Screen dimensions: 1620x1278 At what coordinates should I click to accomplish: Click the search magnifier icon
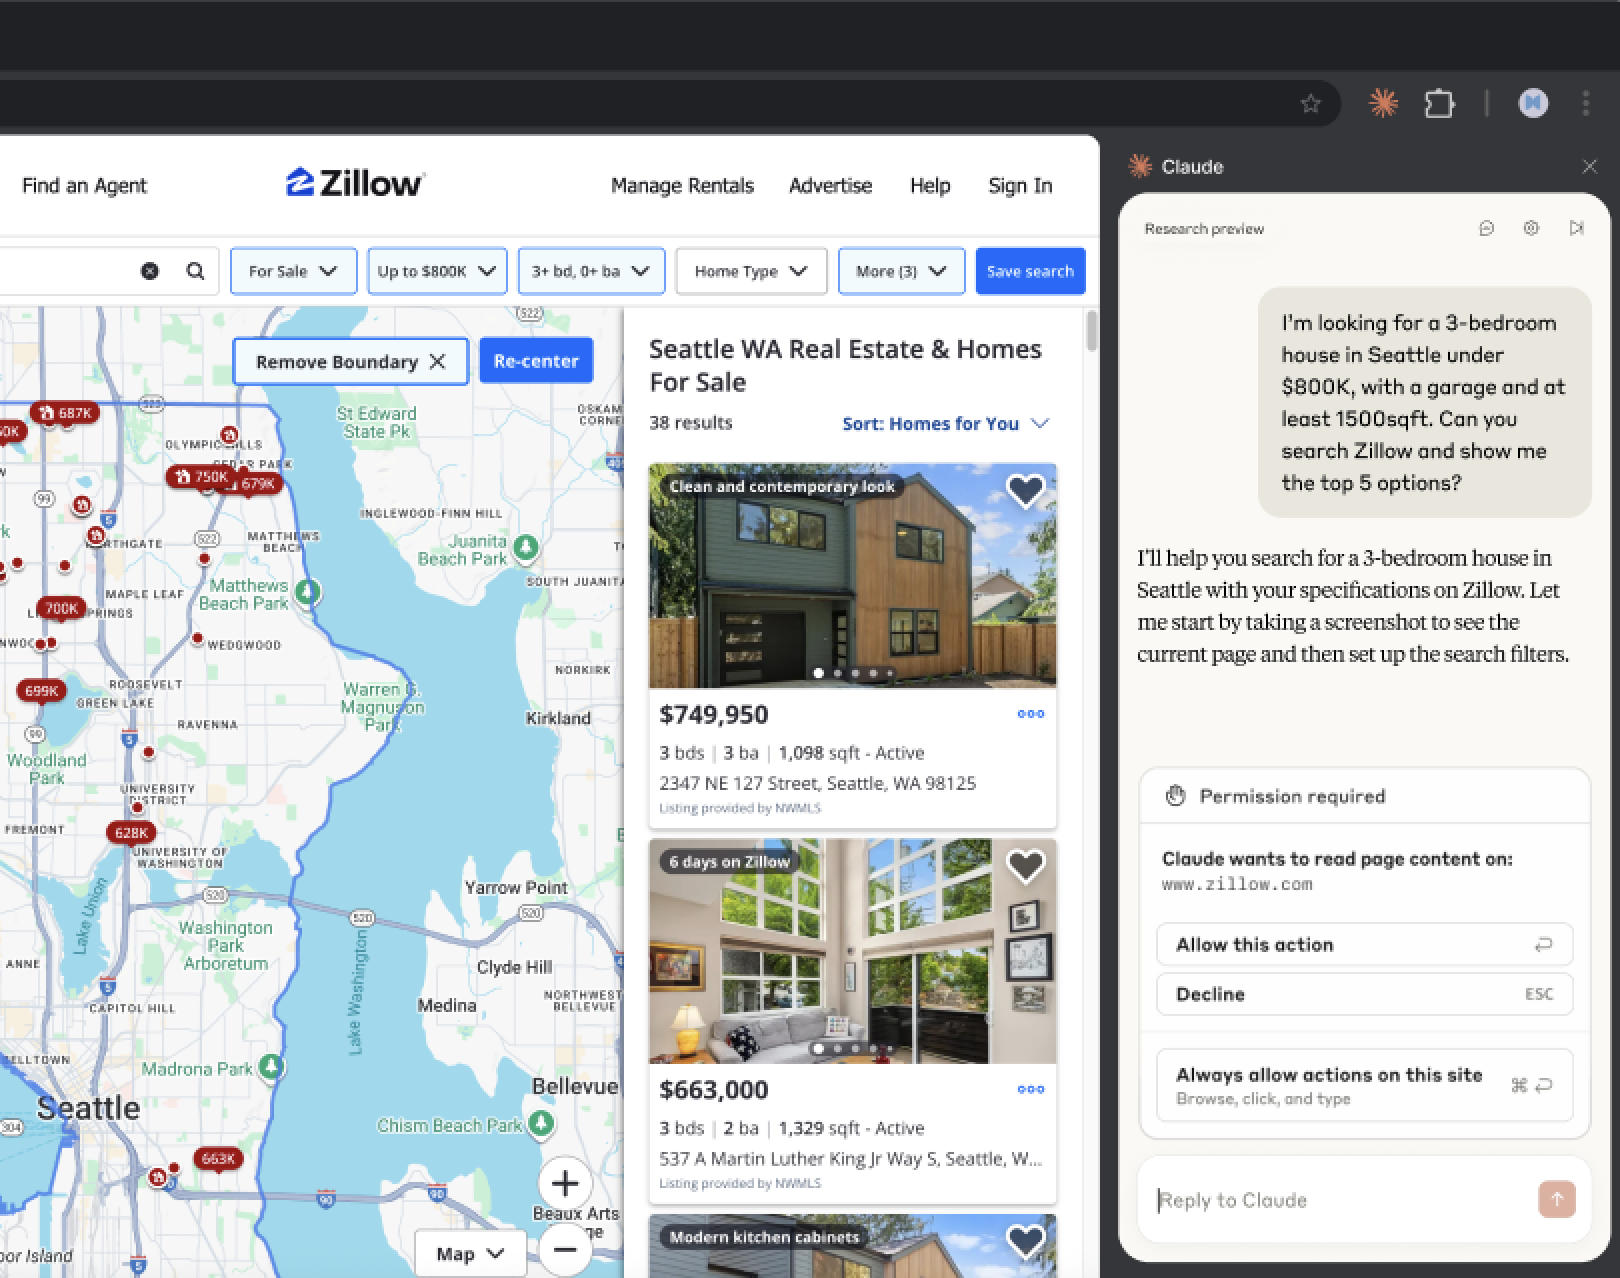[x=195, y=270]
